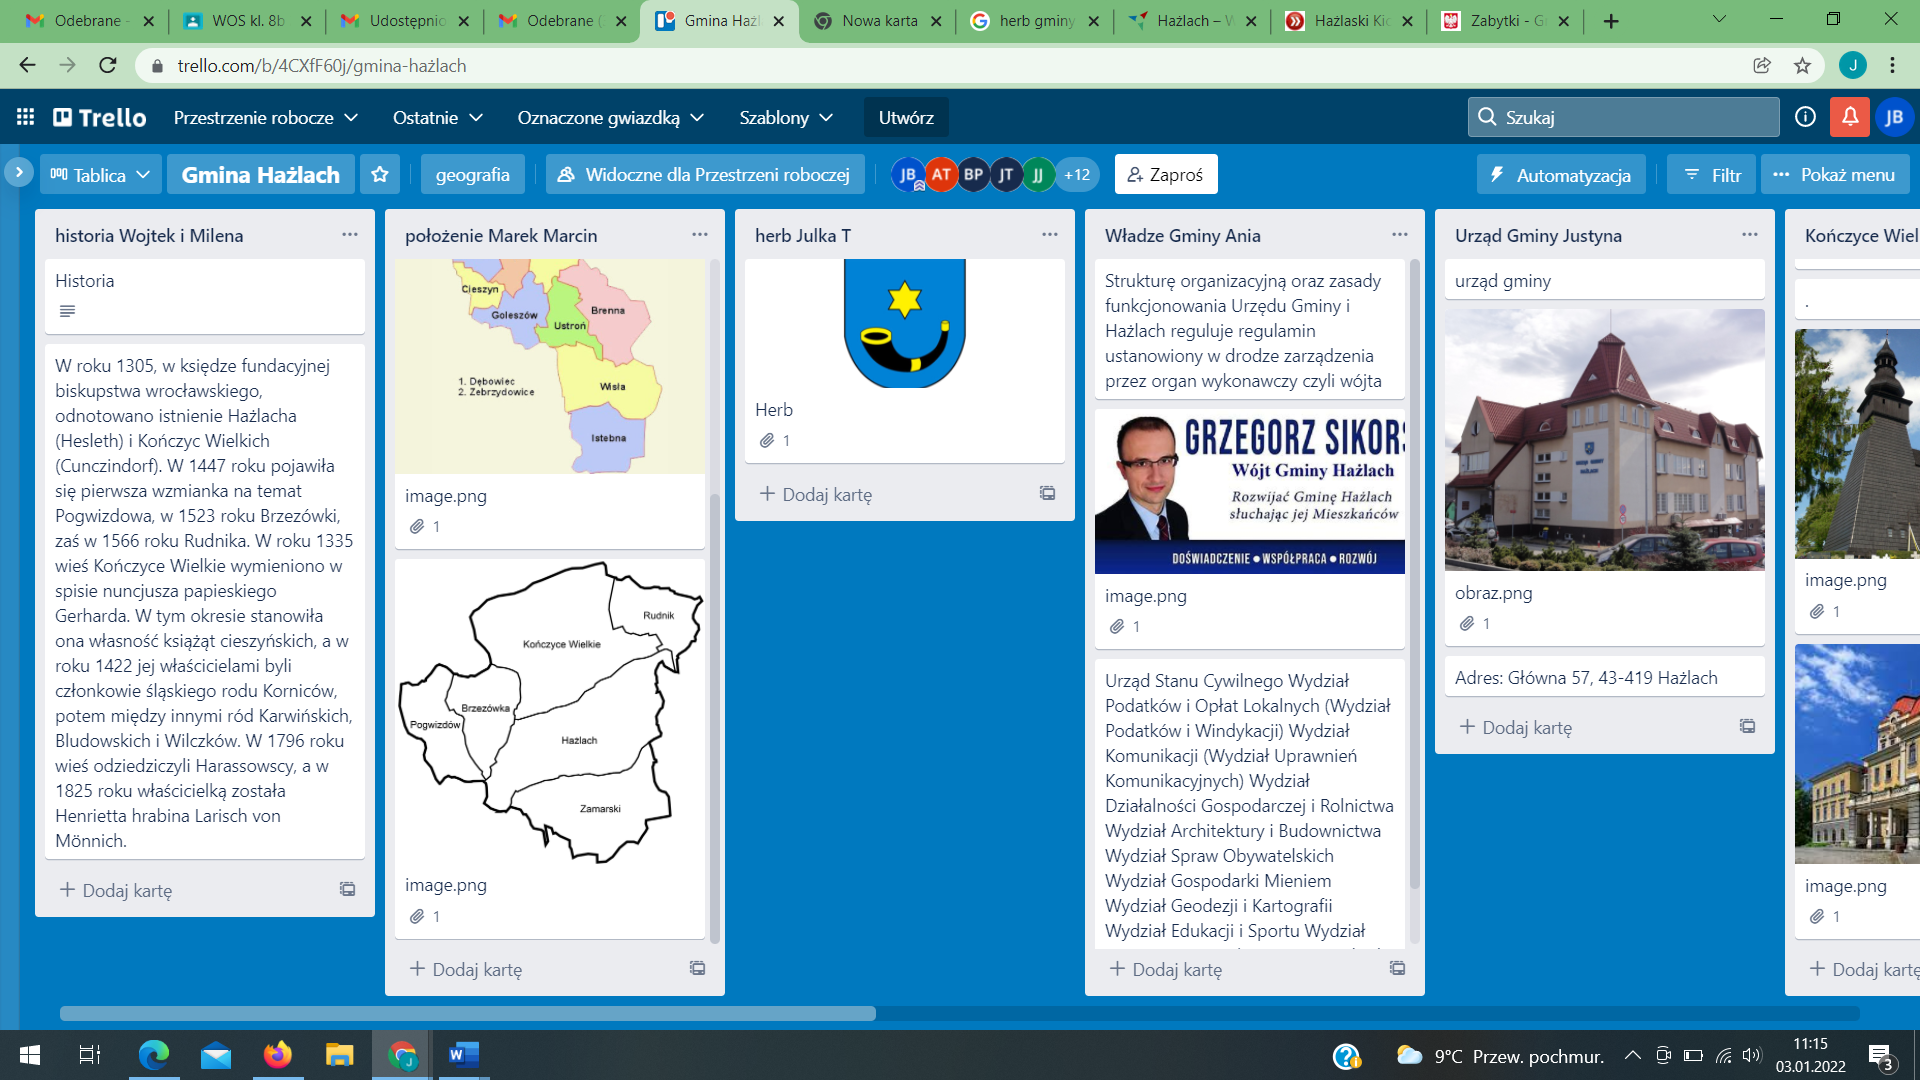Open the Chrome three-dot menu

click(1892, 65)
